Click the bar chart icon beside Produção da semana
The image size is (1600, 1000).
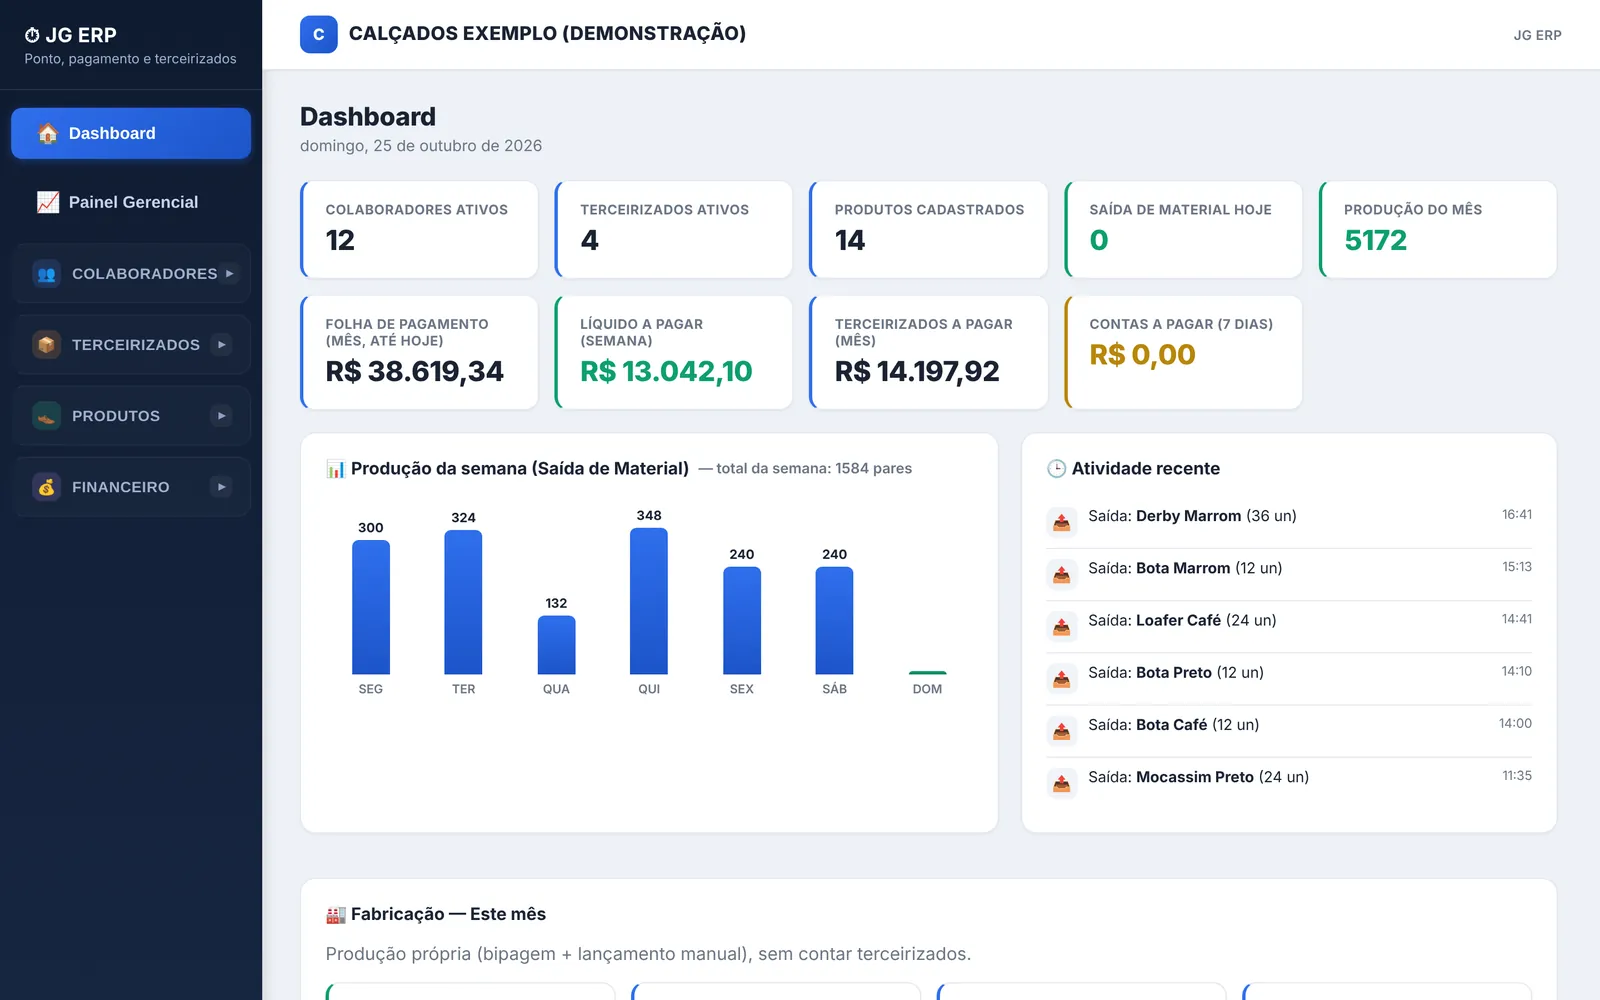pyautogui.click(x=336, y=469)
